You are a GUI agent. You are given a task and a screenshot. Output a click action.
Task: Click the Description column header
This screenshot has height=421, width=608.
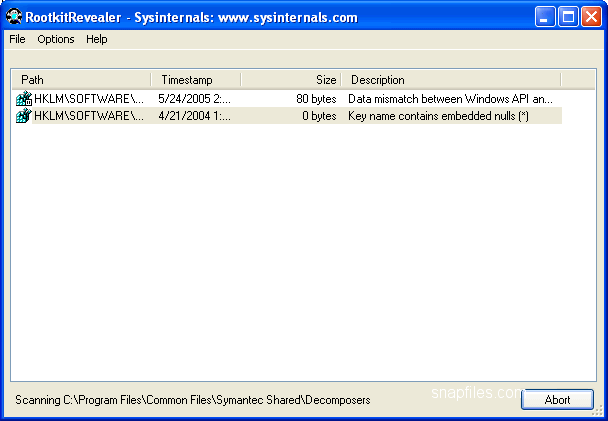[x=450, y=79]
